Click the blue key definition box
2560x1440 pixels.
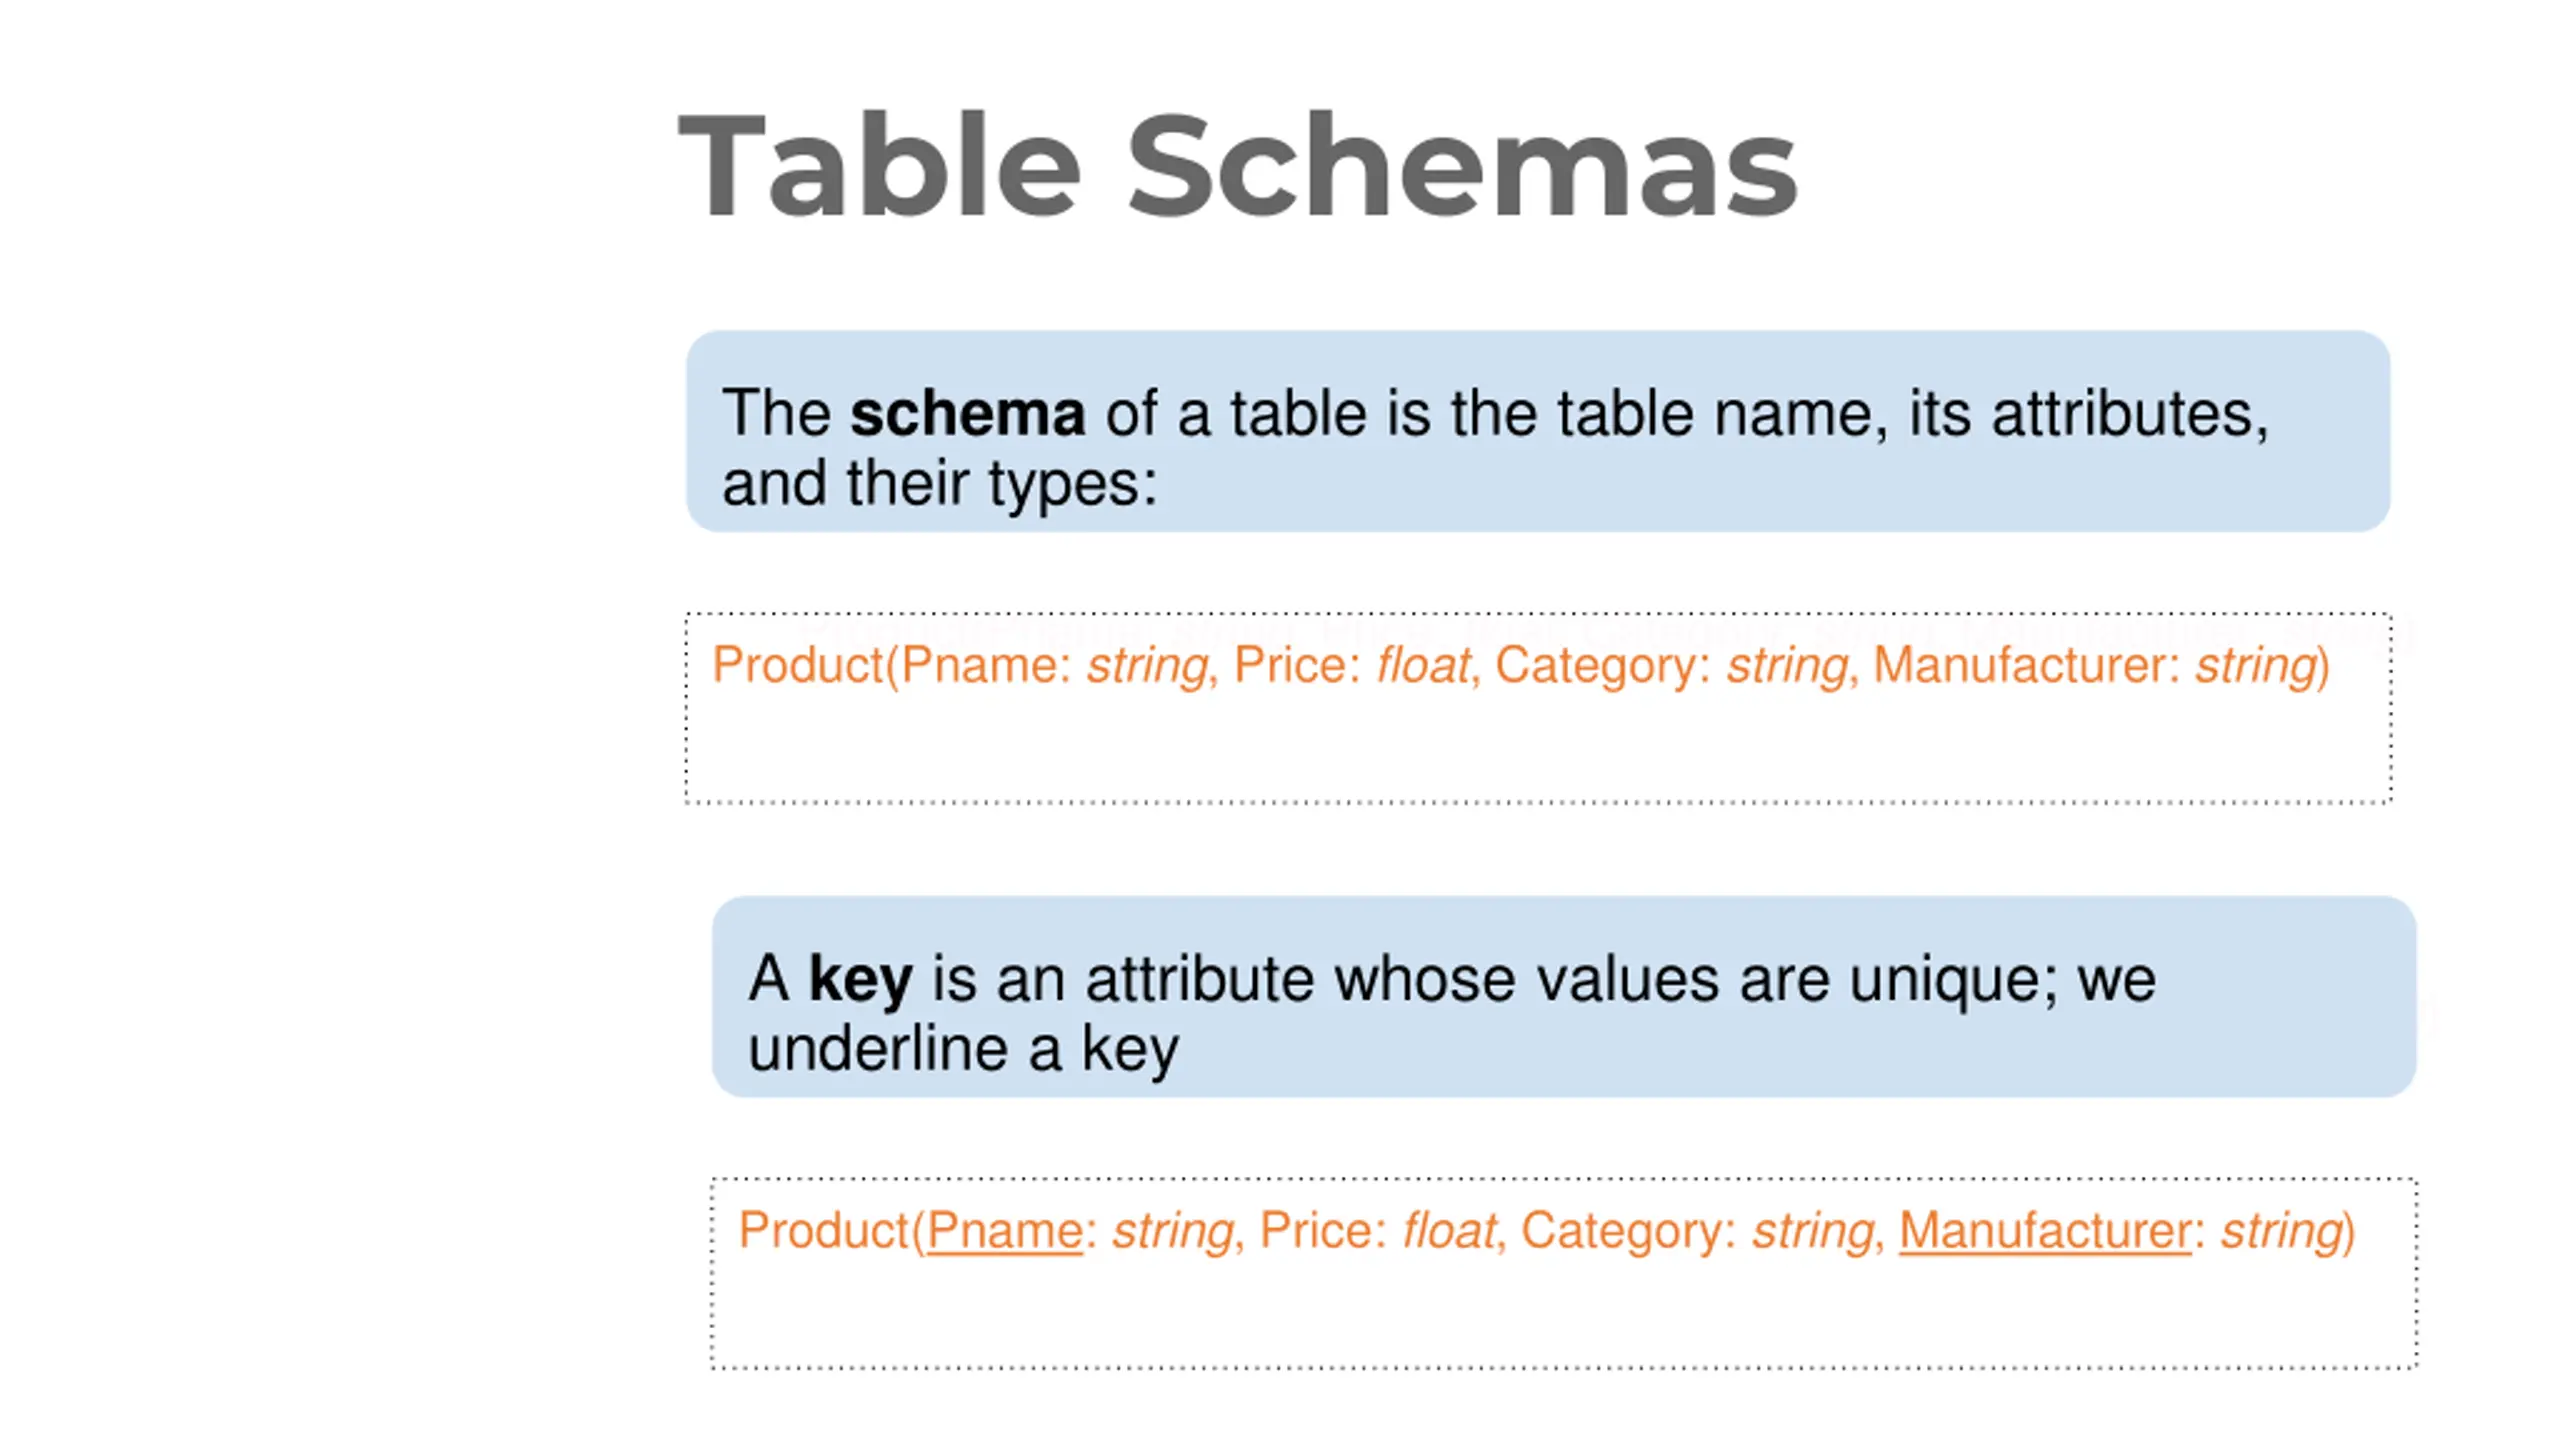tap(1564, 997)
